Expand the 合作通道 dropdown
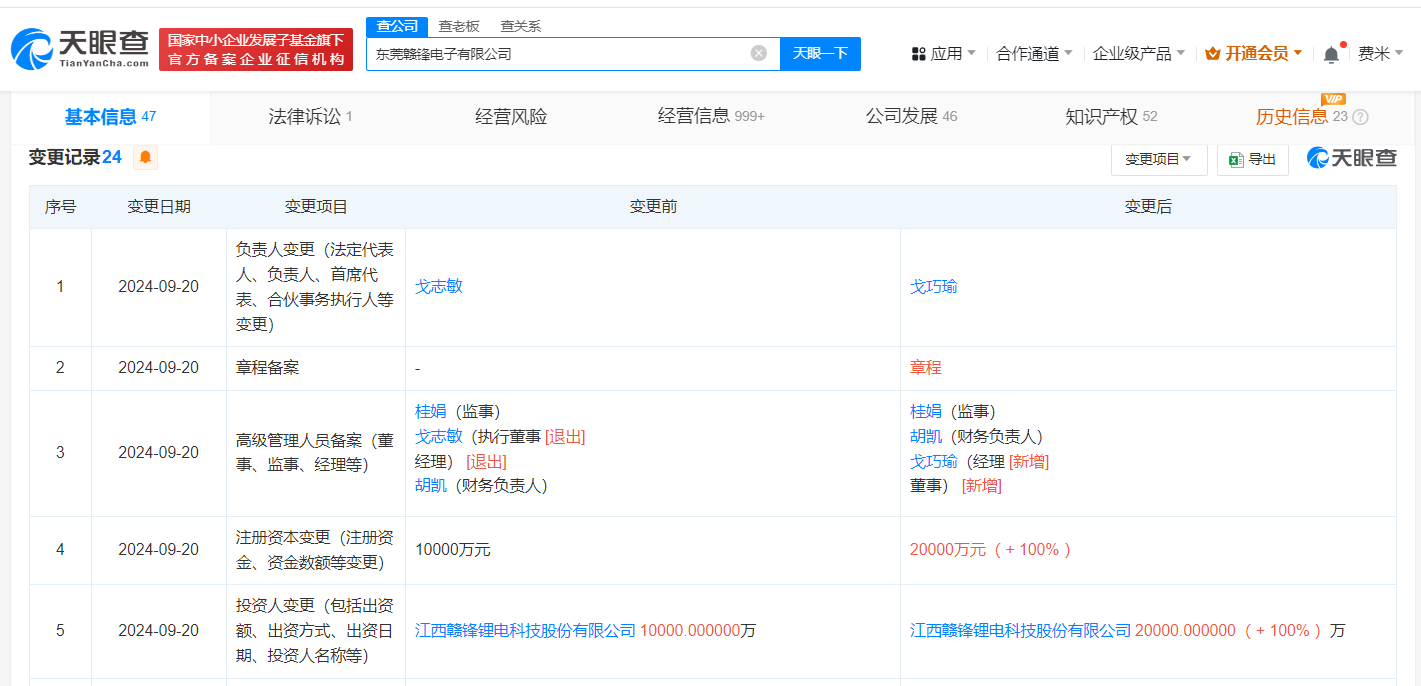The image size is (1421, 686). (x=1034, y=54)
